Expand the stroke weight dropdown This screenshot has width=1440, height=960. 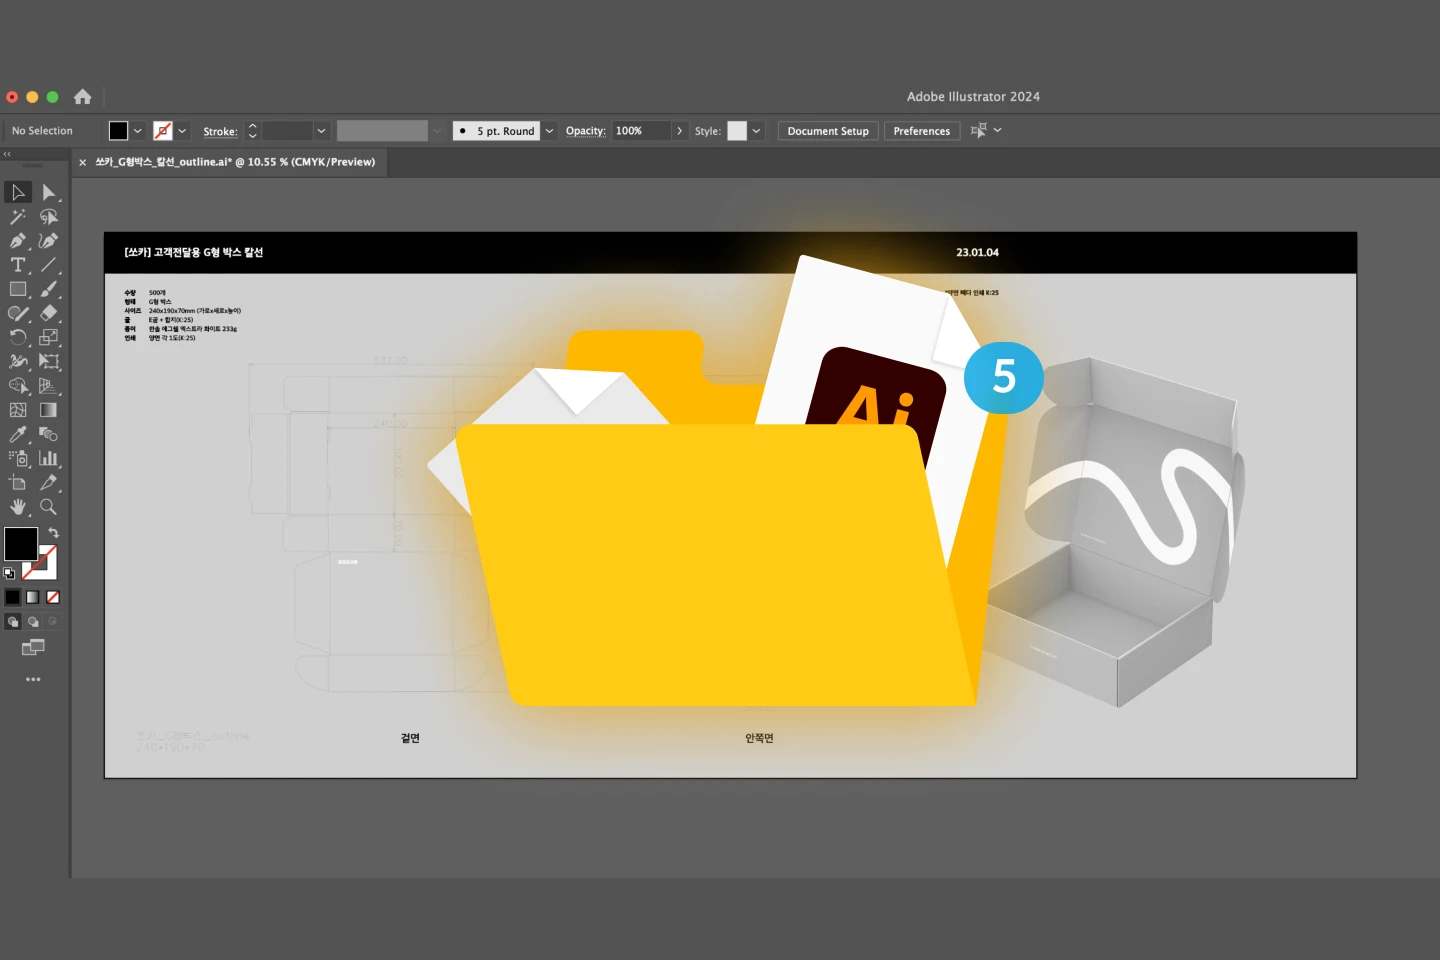[321, 131]
